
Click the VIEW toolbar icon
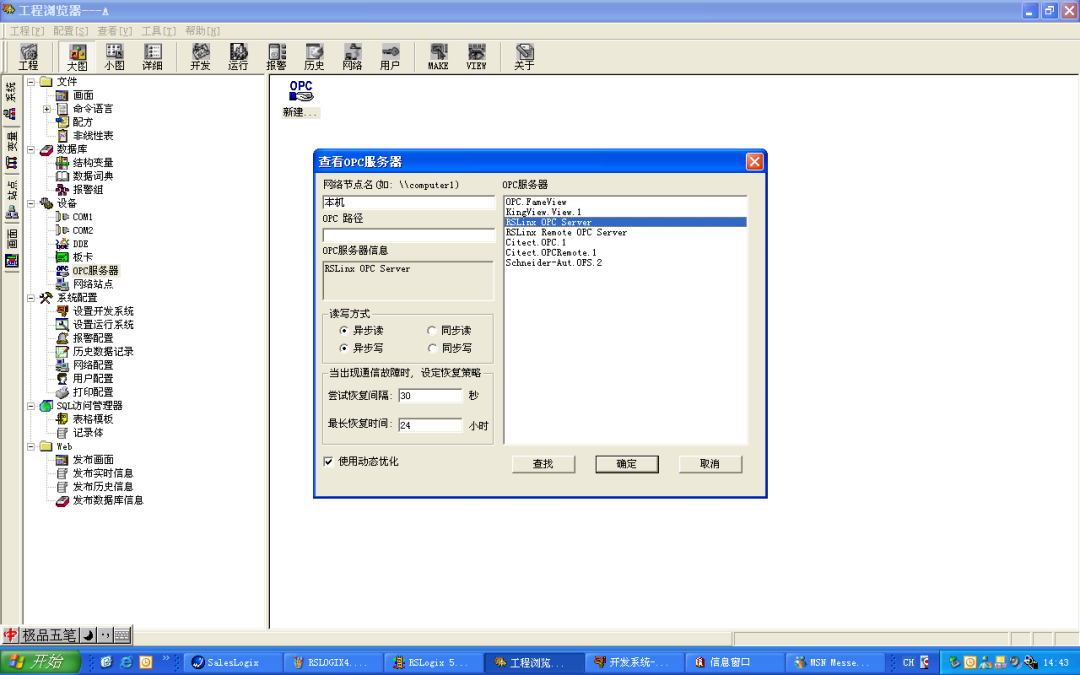coord(476,56)
